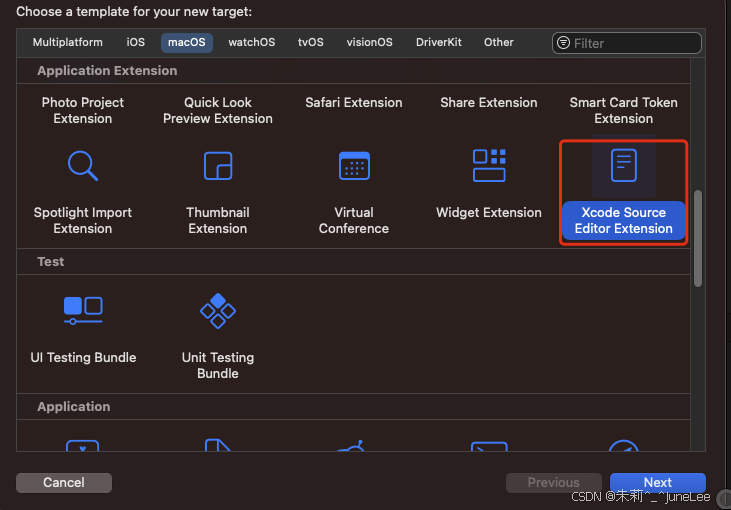Viewport: 731px width, 510px height.
Task: Click the Virtual Conference label
Action: 354,221
